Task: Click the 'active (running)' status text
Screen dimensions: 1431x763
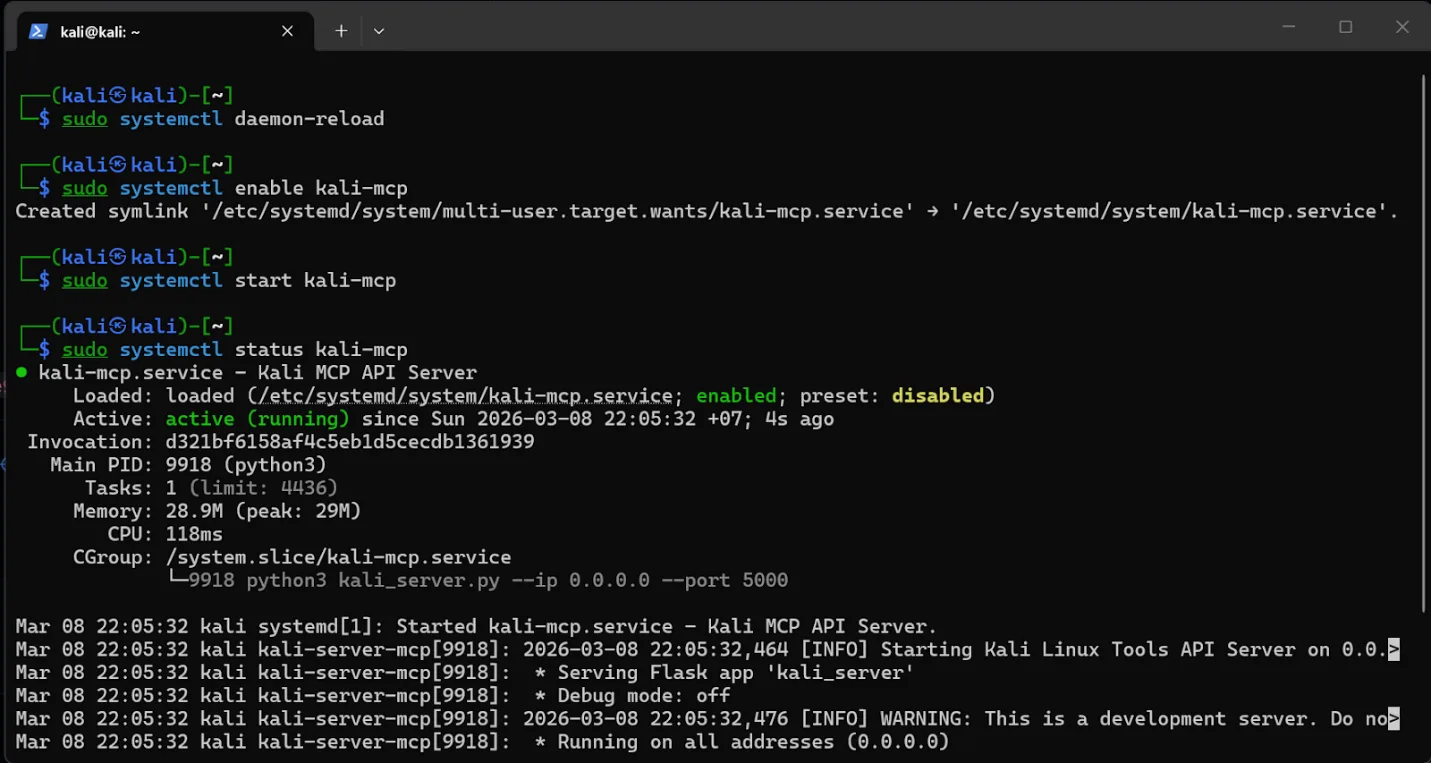Action: [257, 419]
